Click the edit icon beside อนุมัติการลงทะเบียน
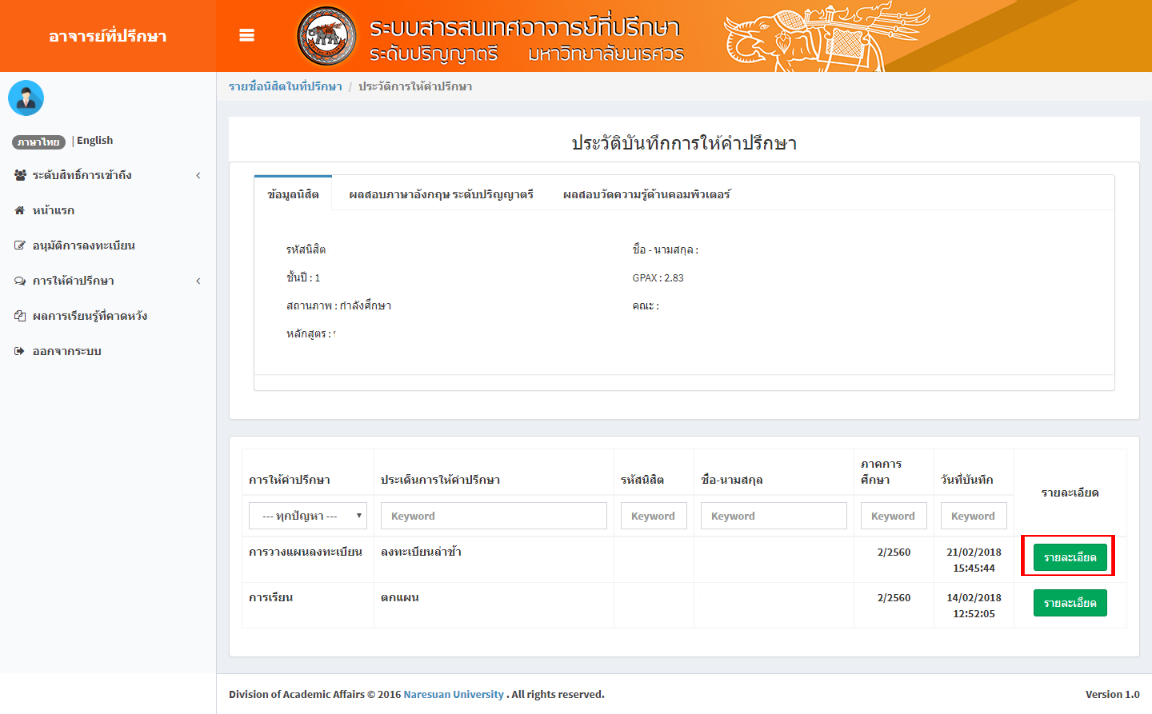Viewport: 1152px width, 714px height. pyautogui.click(x=19, y=246)
